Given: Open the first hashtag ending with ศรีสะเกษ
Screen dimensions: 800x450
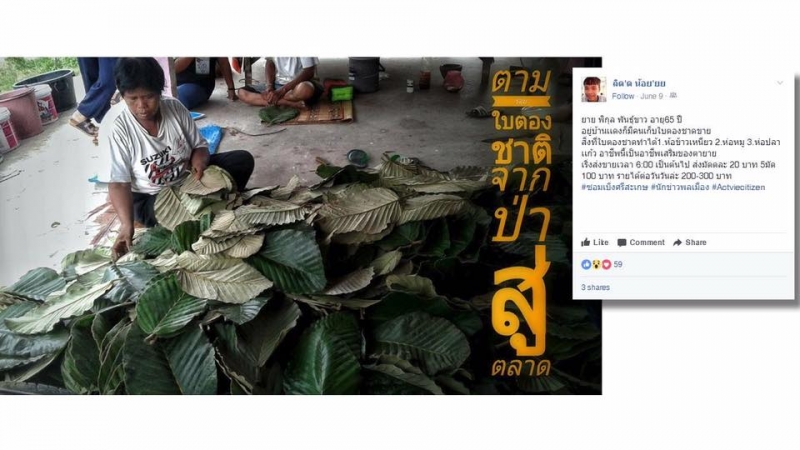Looking at the screenshot, I should (x=614, y=187).
